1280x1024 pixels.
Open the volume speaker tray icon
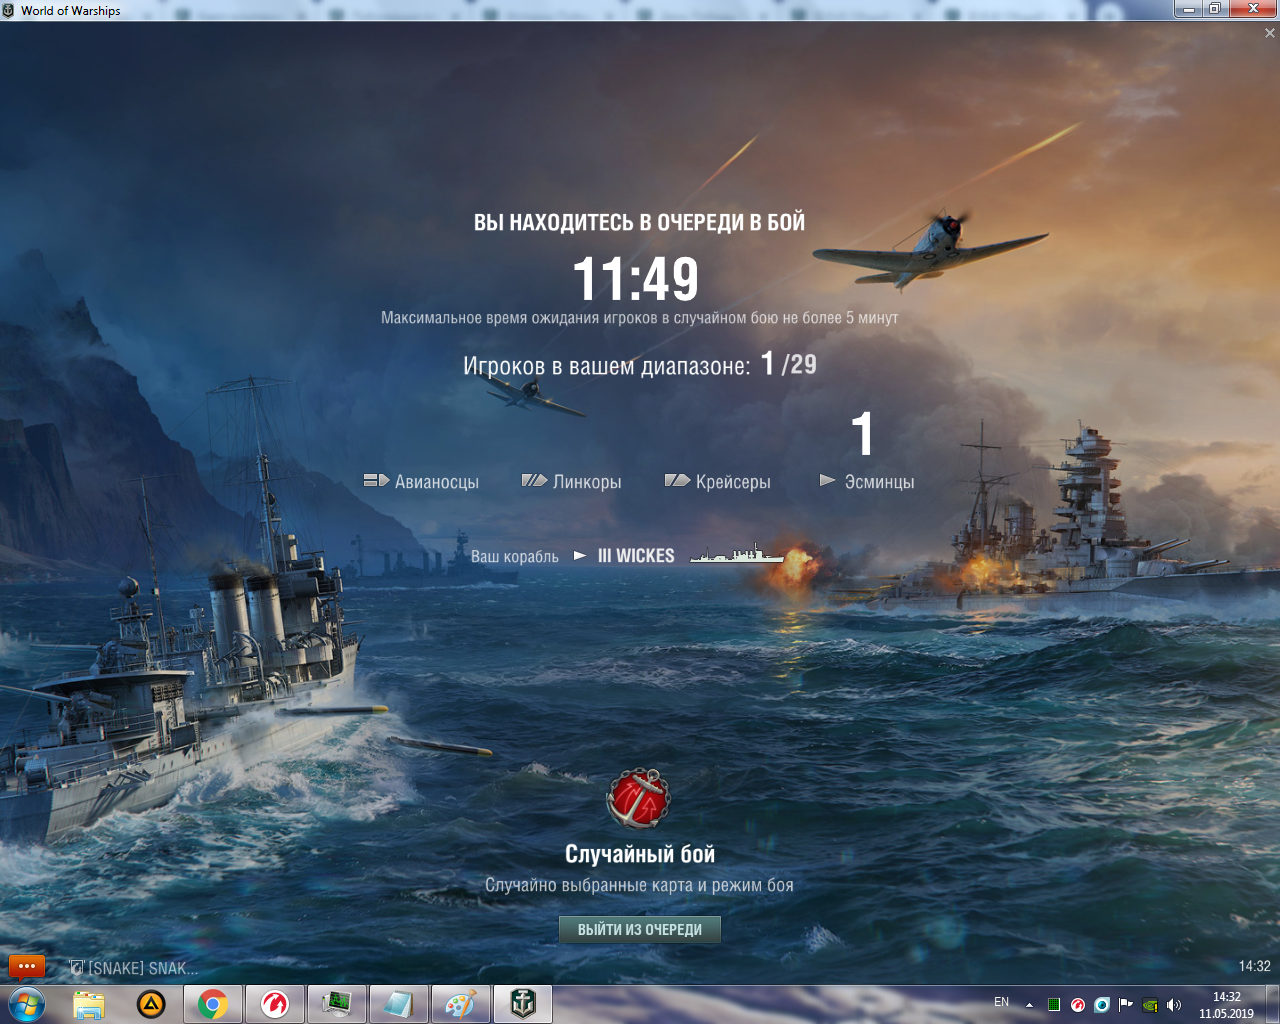[x=1174, y=1005]
